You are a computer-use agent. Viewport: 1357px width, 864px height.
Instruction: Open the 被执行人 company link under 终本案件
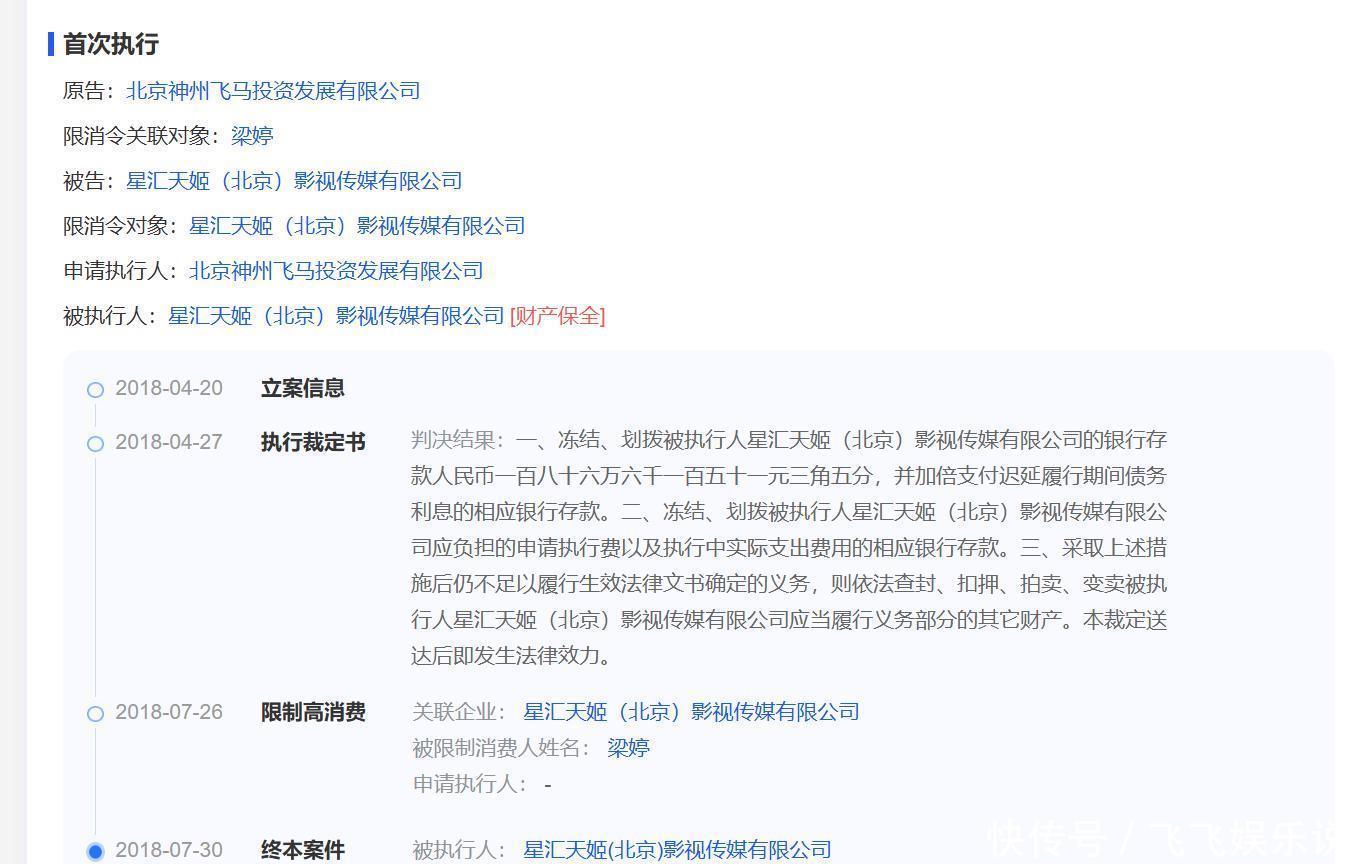point(677,850)
